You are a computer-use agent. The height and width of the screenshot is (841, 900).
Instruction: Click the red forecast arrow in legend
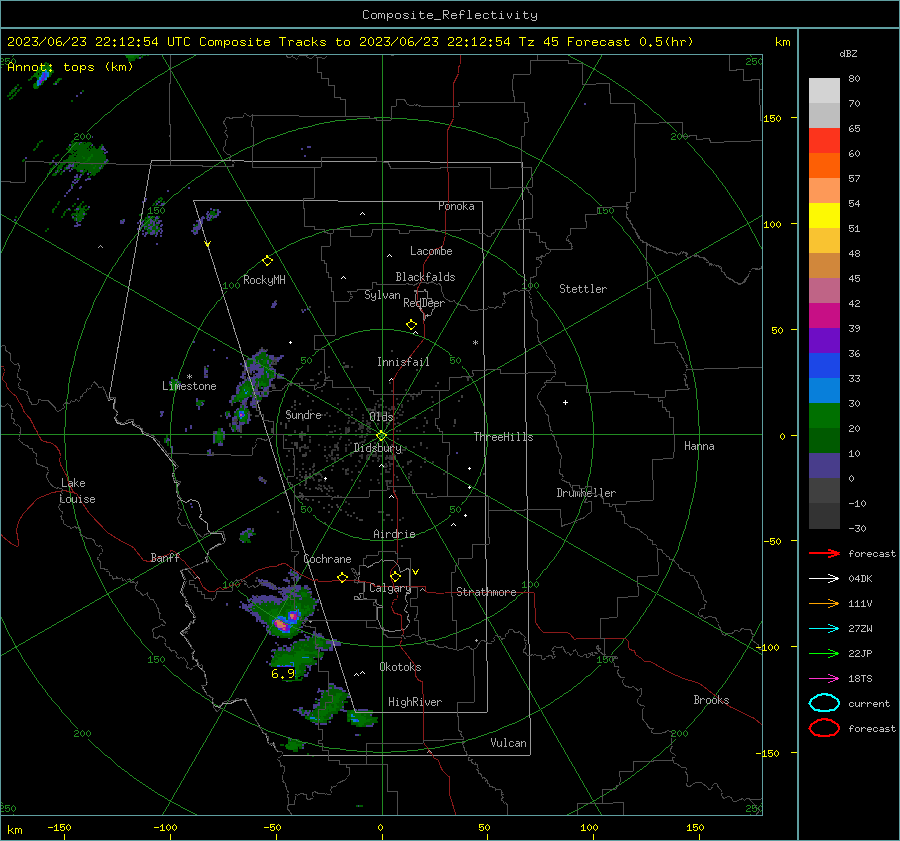click(x=824, y=553)
